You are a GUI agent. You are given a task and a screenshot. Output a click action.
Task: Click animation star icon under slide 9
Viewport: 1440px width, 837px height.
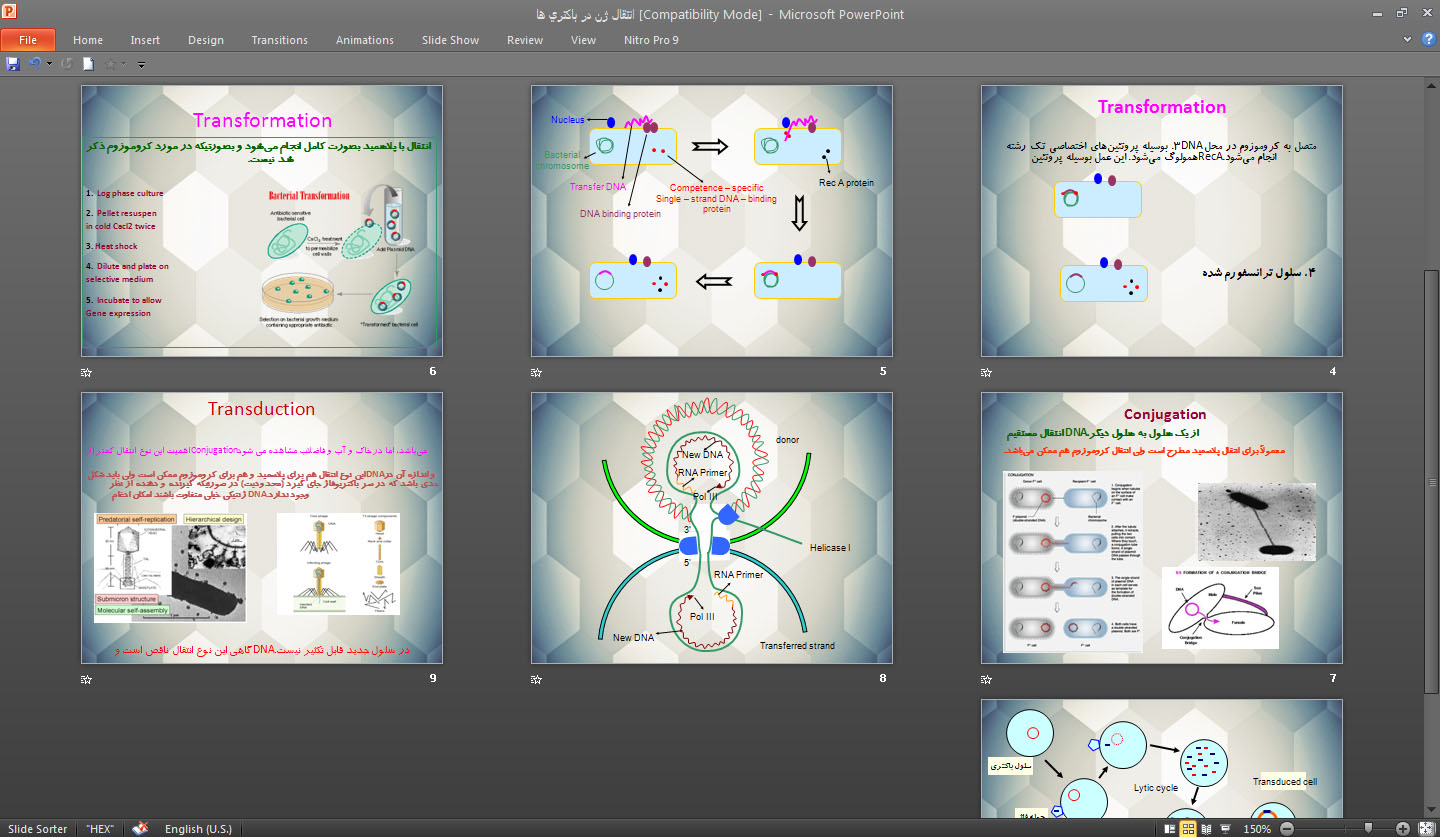[x=87, y=680]
